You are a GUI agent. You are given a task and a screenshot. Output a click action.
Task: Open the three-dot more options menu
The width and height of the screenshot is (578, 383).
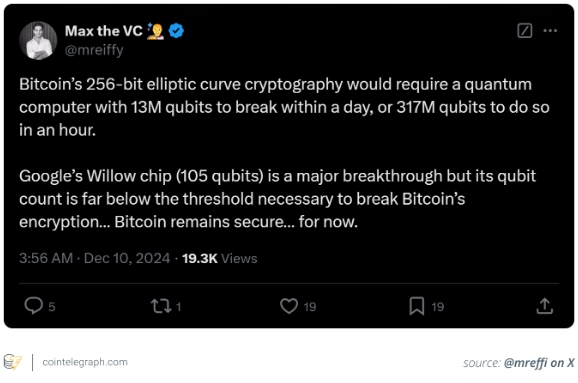click(550, 31)
